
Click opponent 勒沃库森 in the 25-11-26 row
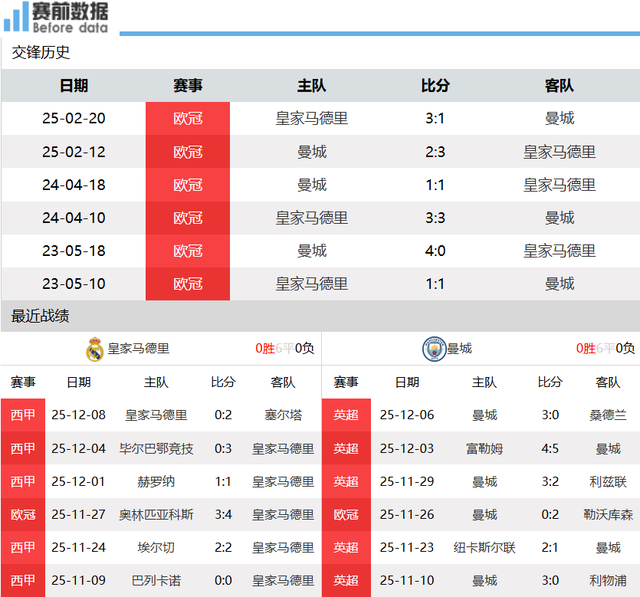[x=608, y=515]
